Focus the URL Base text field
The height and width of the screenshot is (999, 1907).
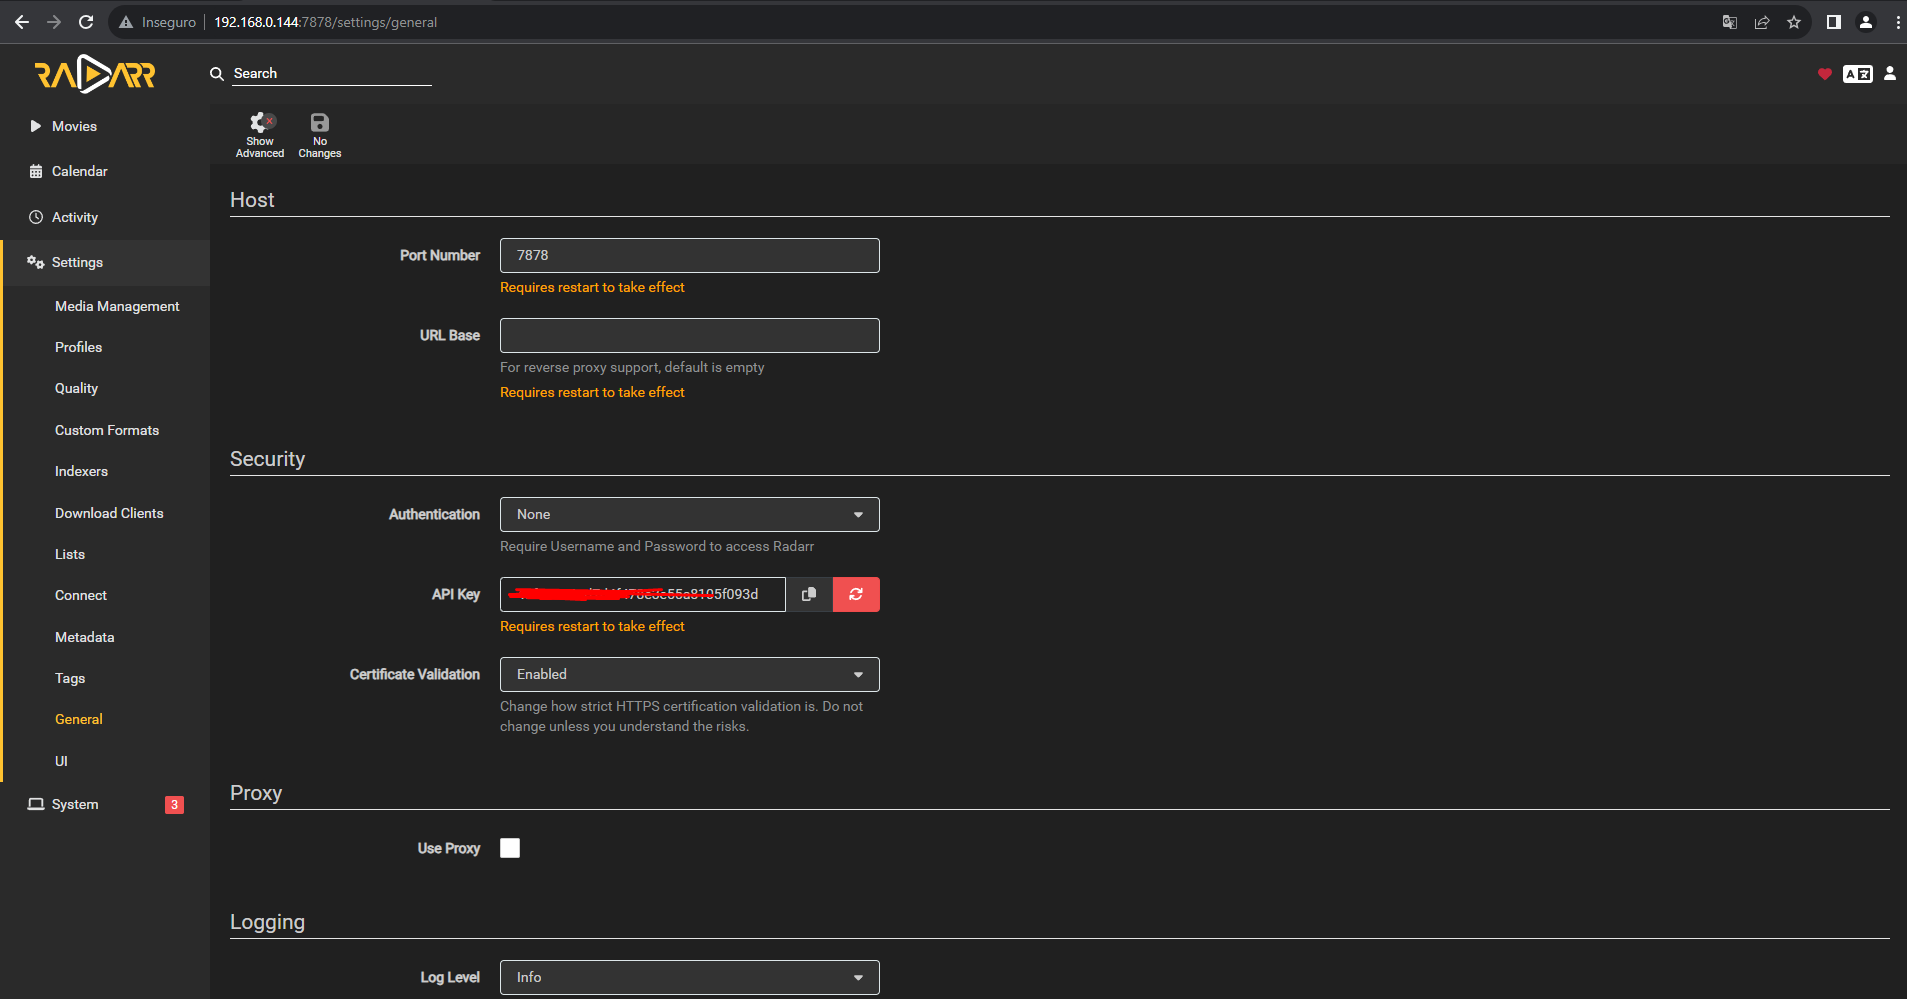point(689,335)
